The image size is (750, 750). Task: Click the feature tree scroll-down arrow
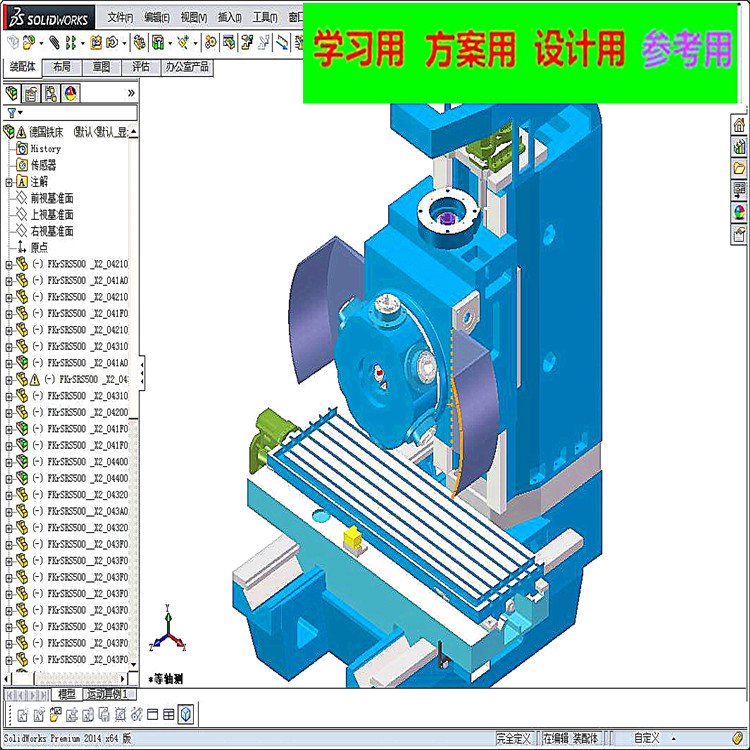(133, 664)
